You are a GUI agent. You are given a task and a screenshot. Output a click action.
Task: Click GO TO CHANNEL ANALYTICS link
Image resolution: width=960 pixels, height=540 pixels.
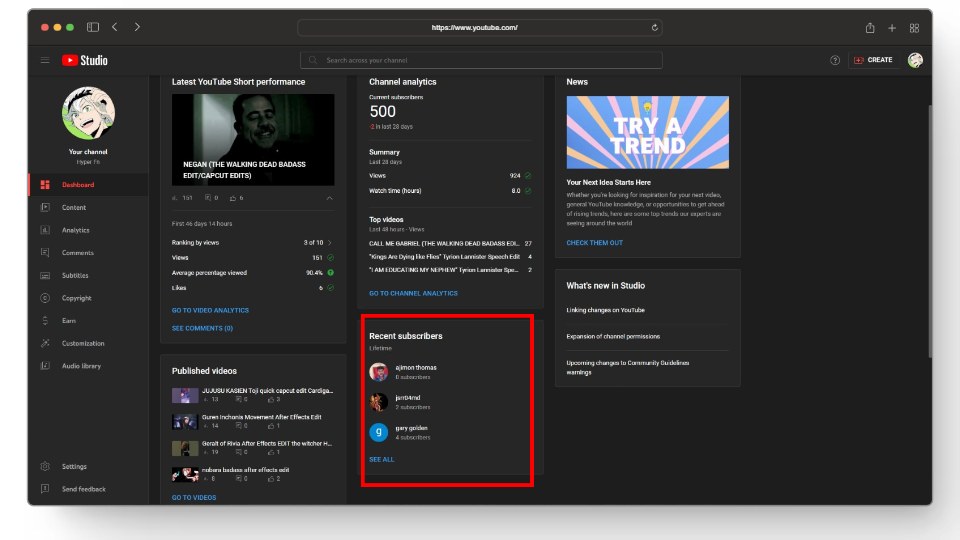click(413, 293)
